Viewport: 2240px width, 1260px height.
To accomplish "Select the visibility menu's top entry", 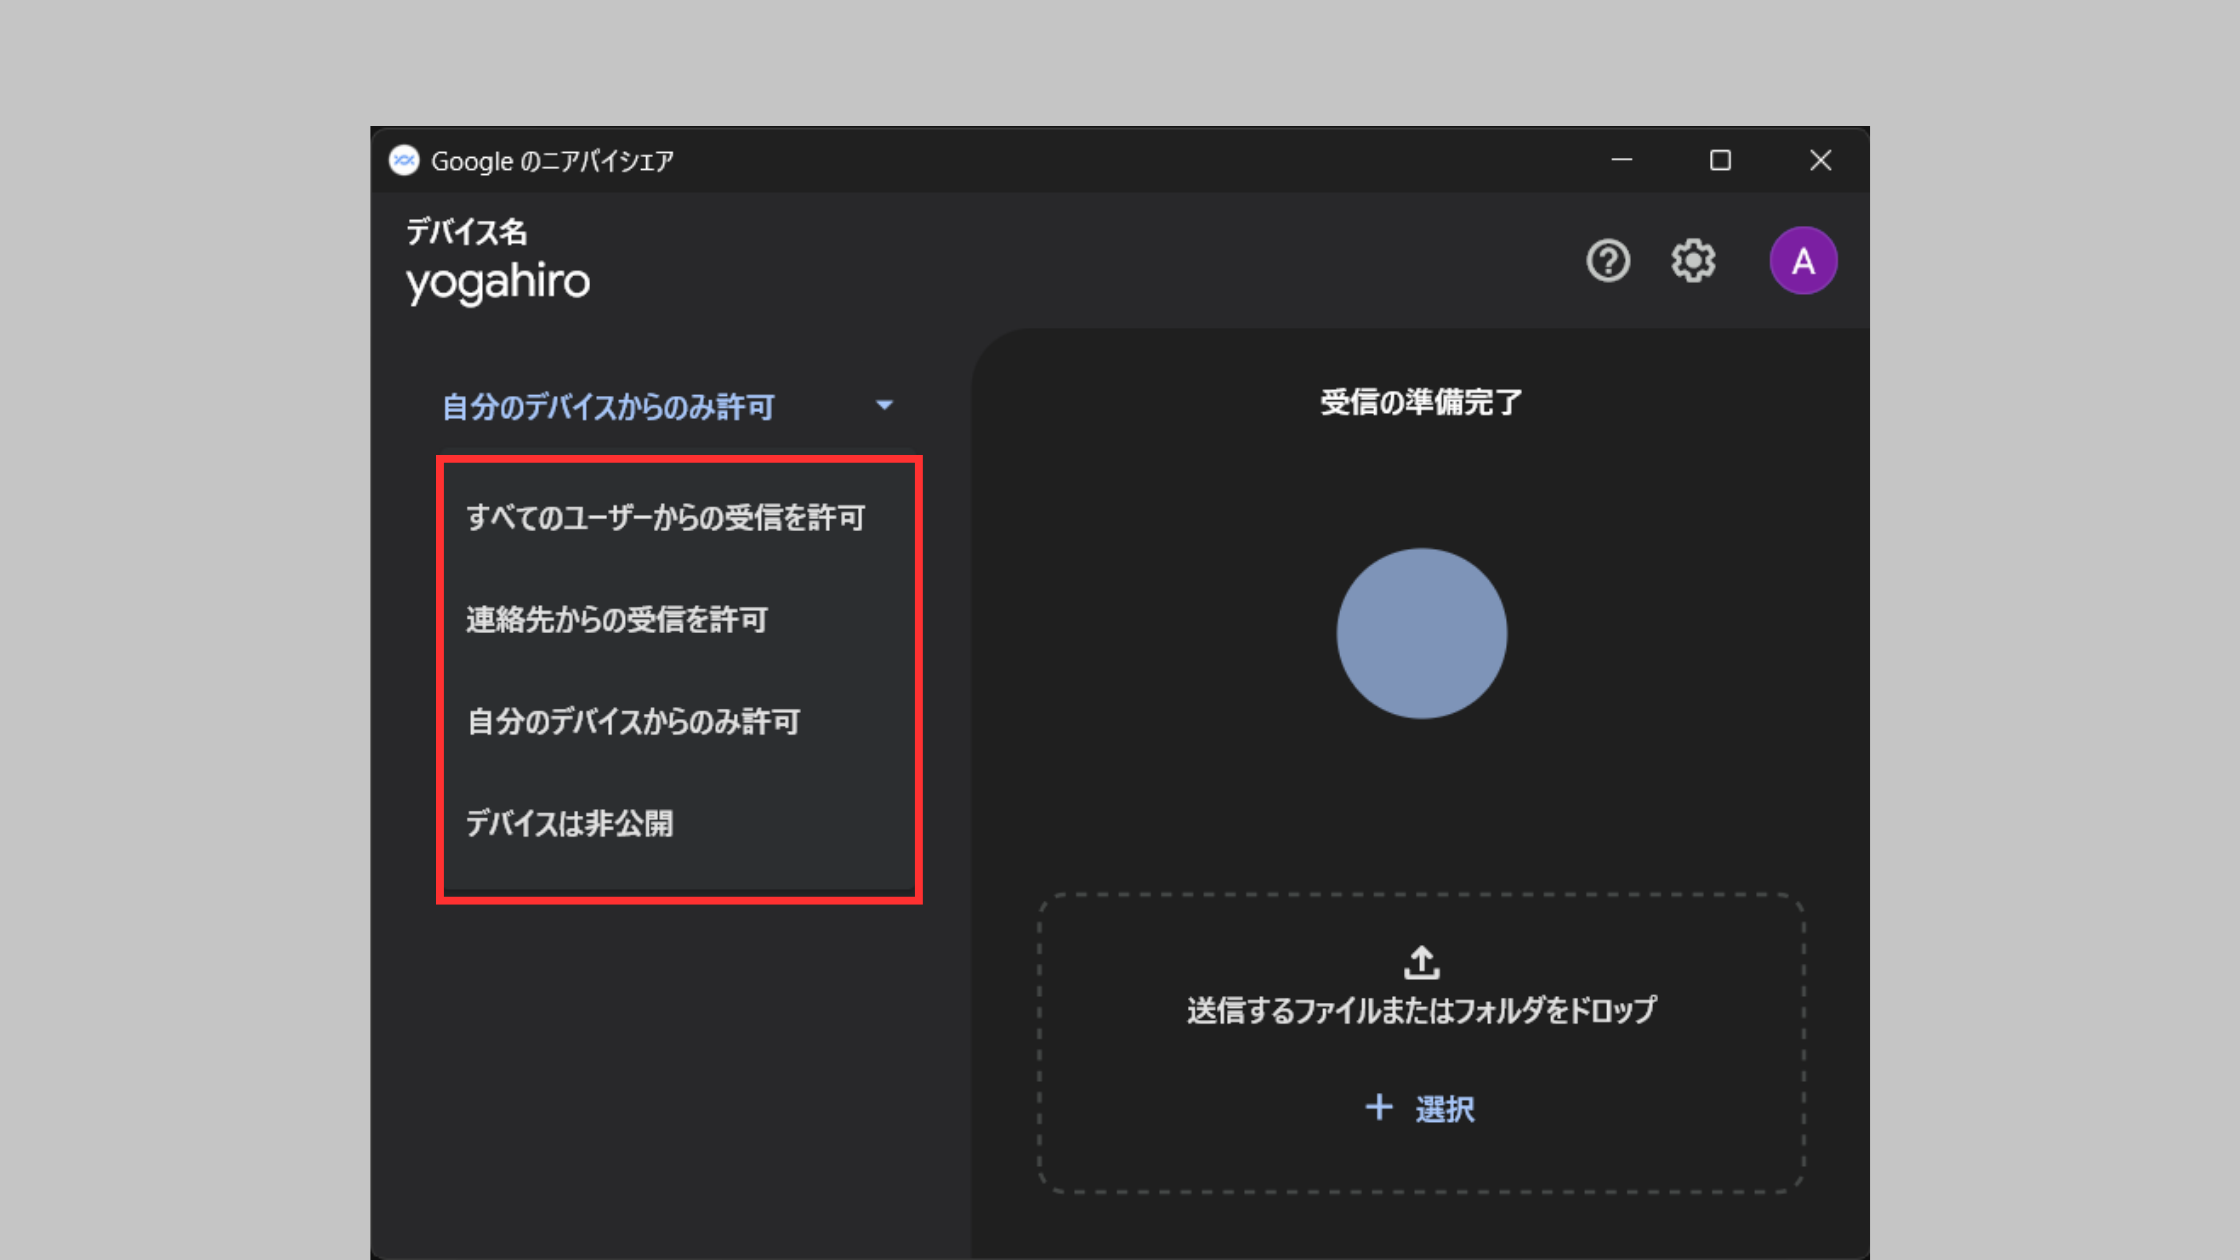I will pyautogui.click(x=668, y=518).
